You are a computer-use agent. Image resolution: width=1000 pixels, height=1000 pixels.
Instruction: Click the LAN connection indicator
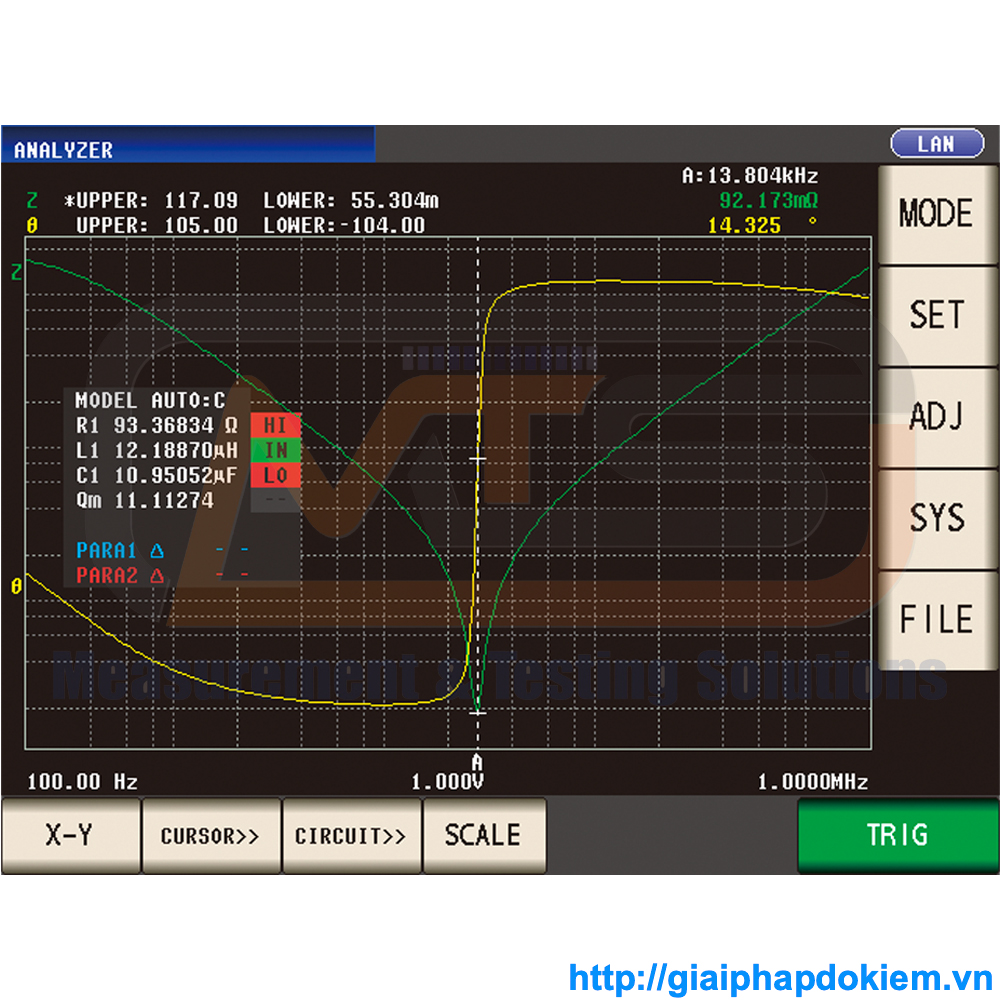tap(936, 144)
